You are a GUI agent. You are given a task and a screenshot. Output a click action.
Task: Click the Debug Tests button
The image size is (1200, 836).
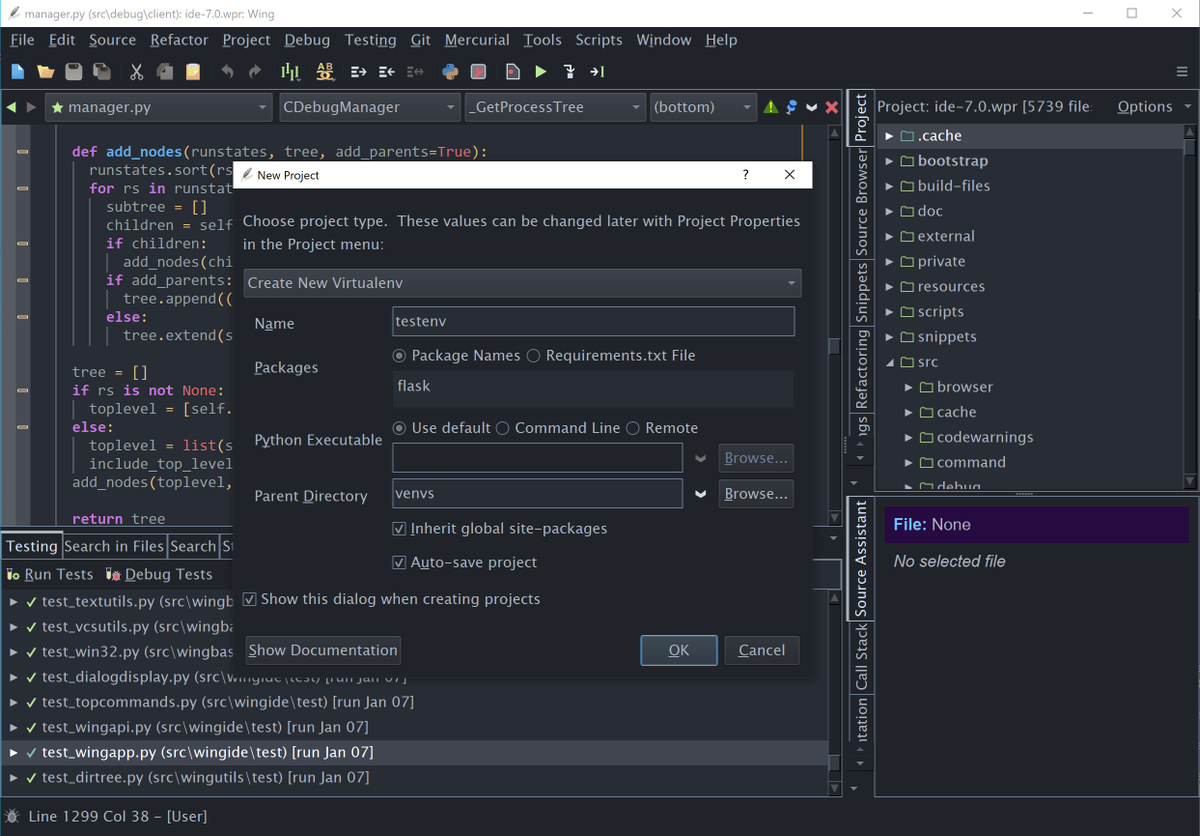tap(159, 574)
